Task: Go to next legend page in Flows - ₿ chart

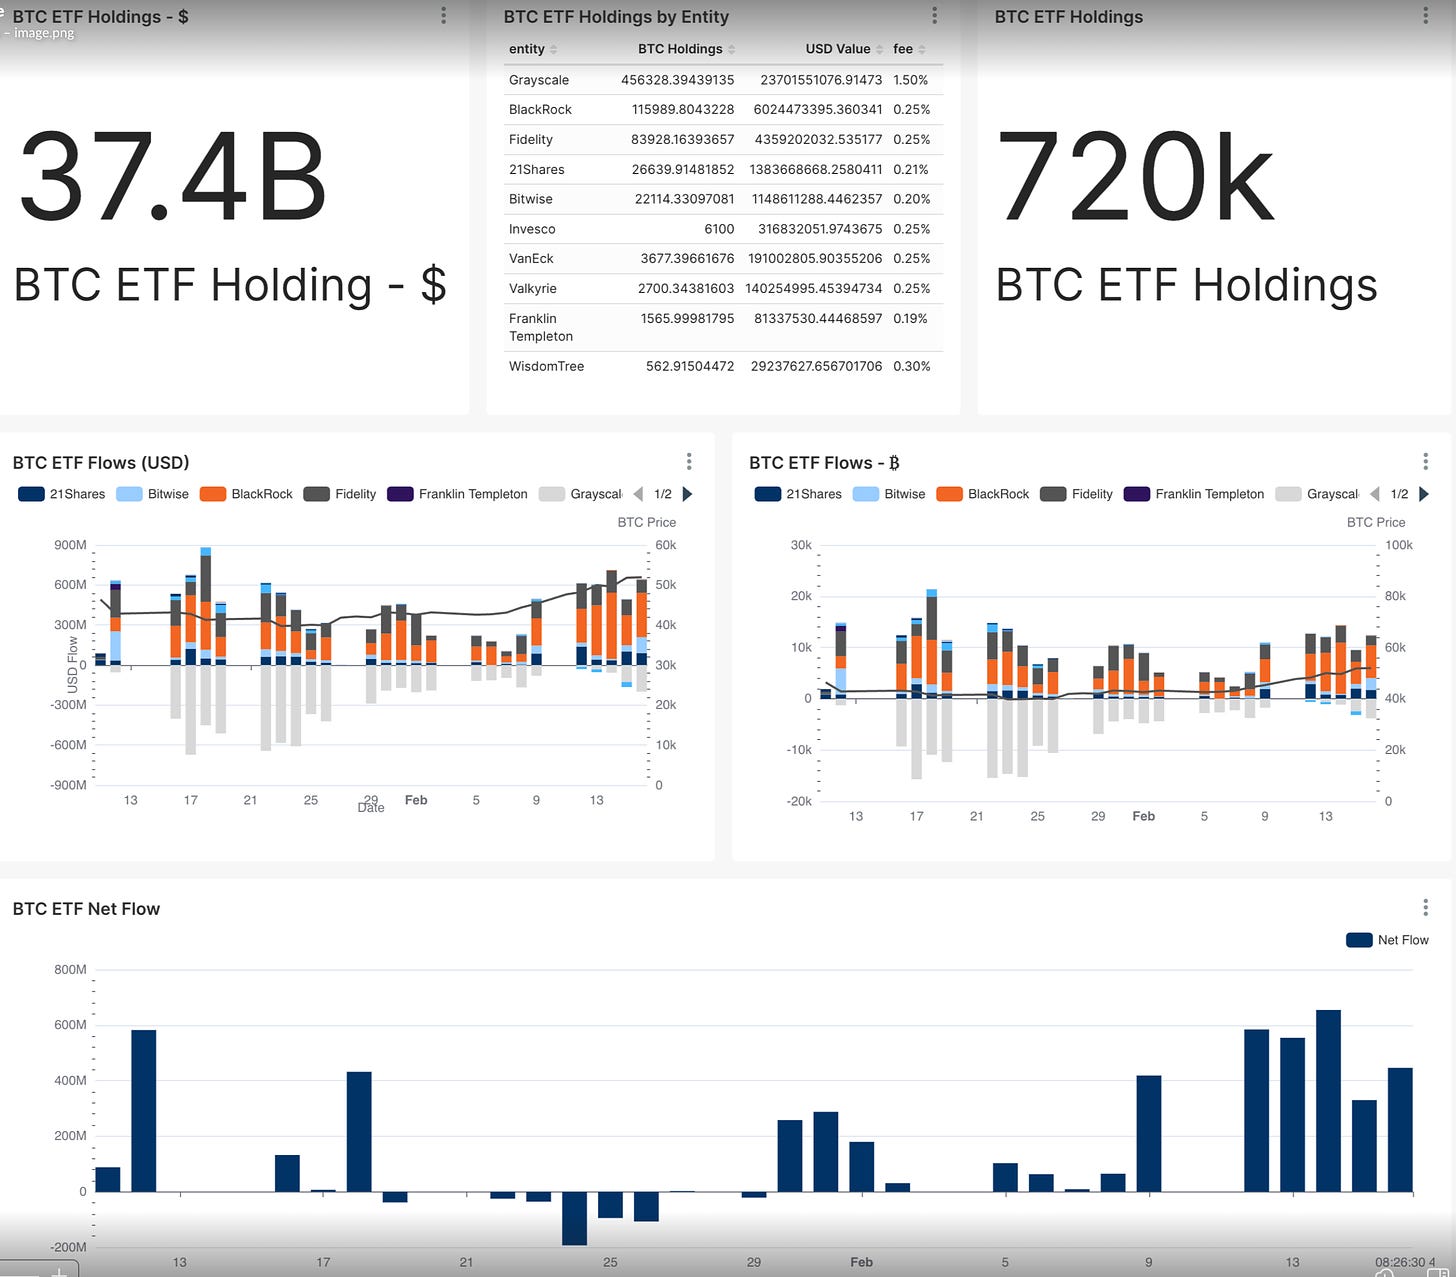Action: coord(1424,494)
